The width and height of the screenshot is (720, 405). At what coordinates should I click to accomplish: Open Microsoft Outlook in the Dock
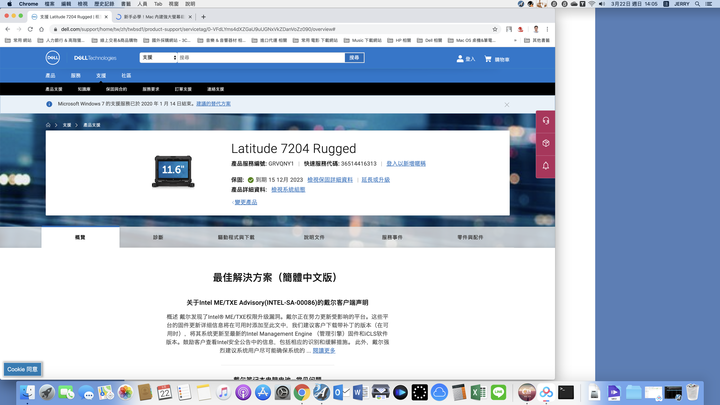341,393
